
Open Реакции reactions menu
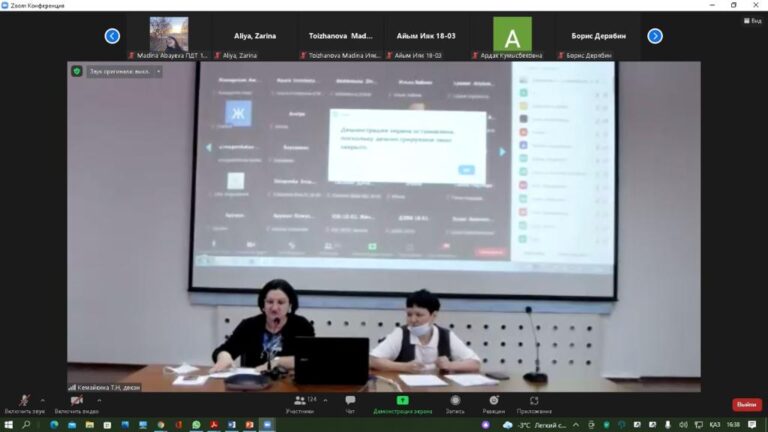pyautogui.click(x=493, y=401)
